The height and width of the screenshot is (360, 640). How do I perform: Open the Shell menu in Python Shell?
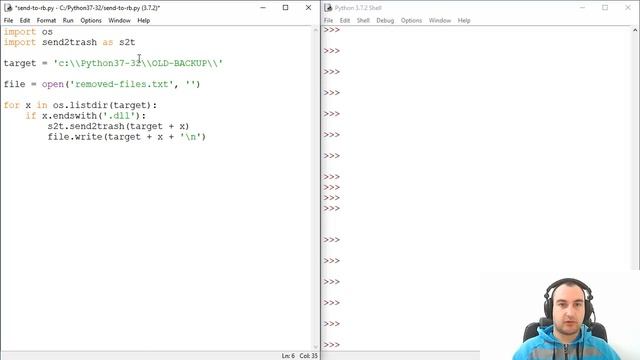pyautogui.click(x=363, y=20)
